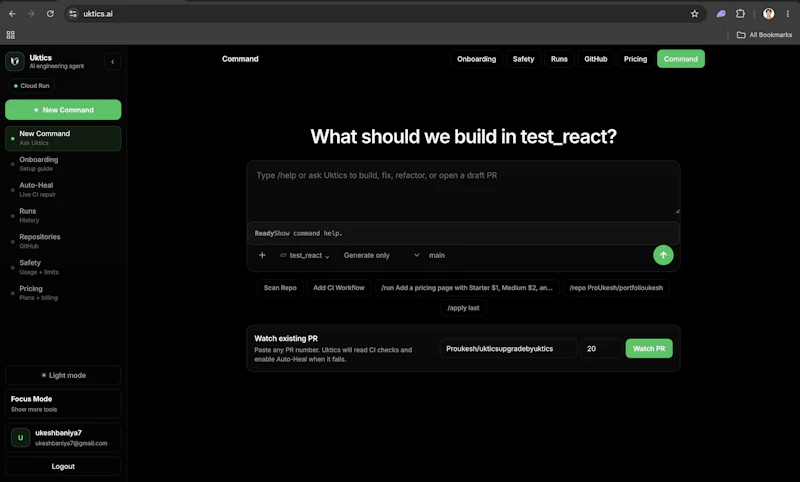Open the Runs tab in top navigation
Image resolution: width=800 pixels, height=482 pixels.
click(x=559, y=59)
